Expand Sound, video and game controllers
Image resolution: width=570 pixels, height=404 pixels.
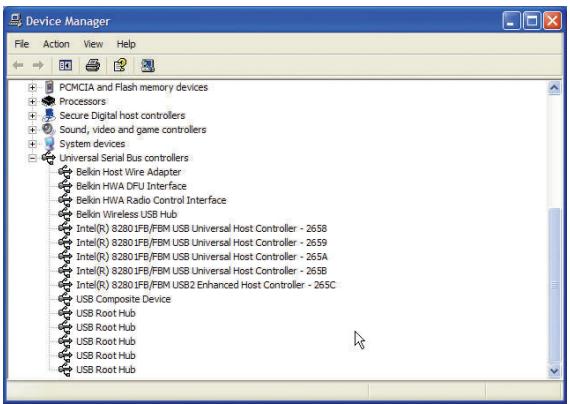pos(32,129)
